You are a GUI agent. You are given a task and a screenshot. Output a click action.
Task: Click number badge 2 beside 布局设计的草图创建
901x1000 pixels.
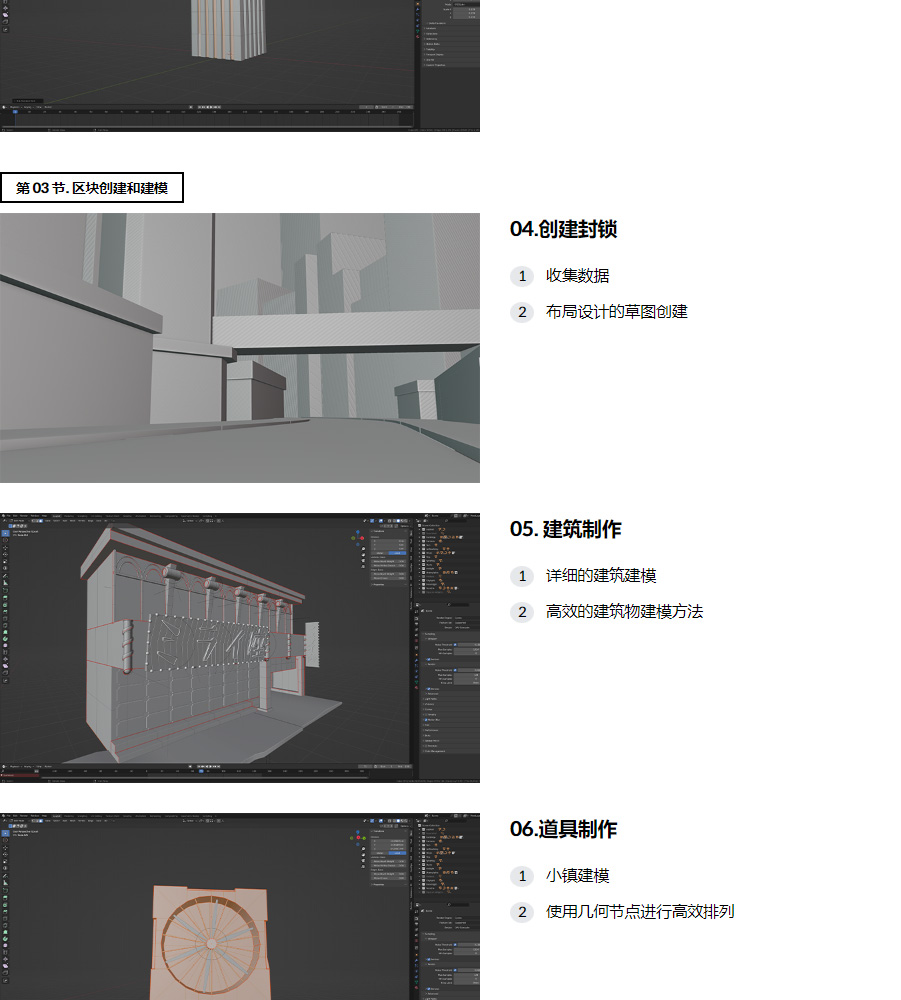click(x=522, y=312)
